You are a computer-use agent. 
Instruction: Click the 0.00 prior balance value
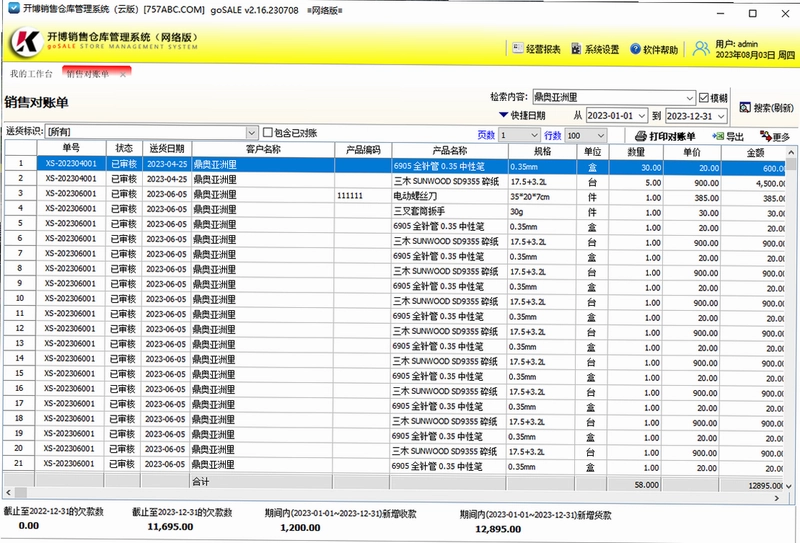pyautogui.click(x=29, y=526)
